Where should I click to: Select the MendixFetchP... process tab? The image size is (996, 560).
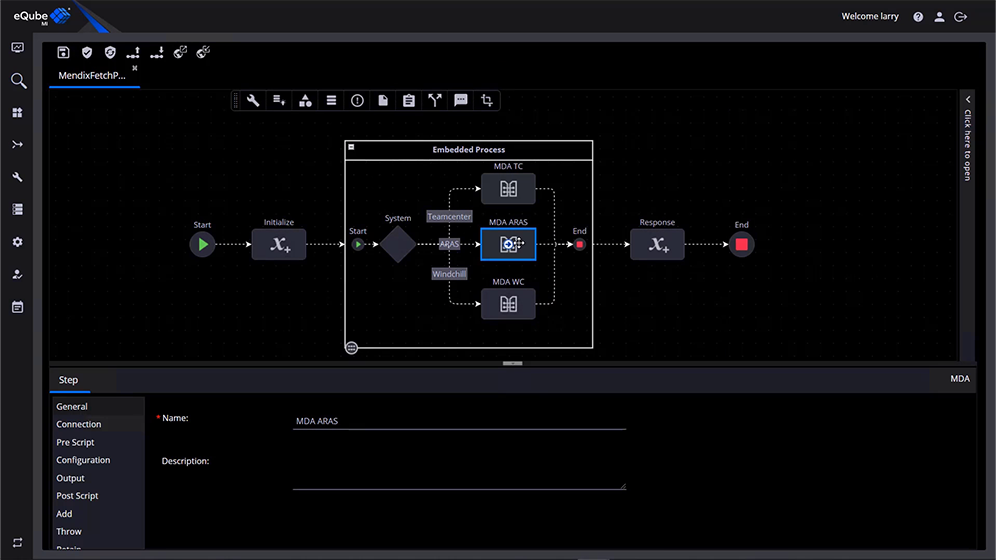point(92,76)
